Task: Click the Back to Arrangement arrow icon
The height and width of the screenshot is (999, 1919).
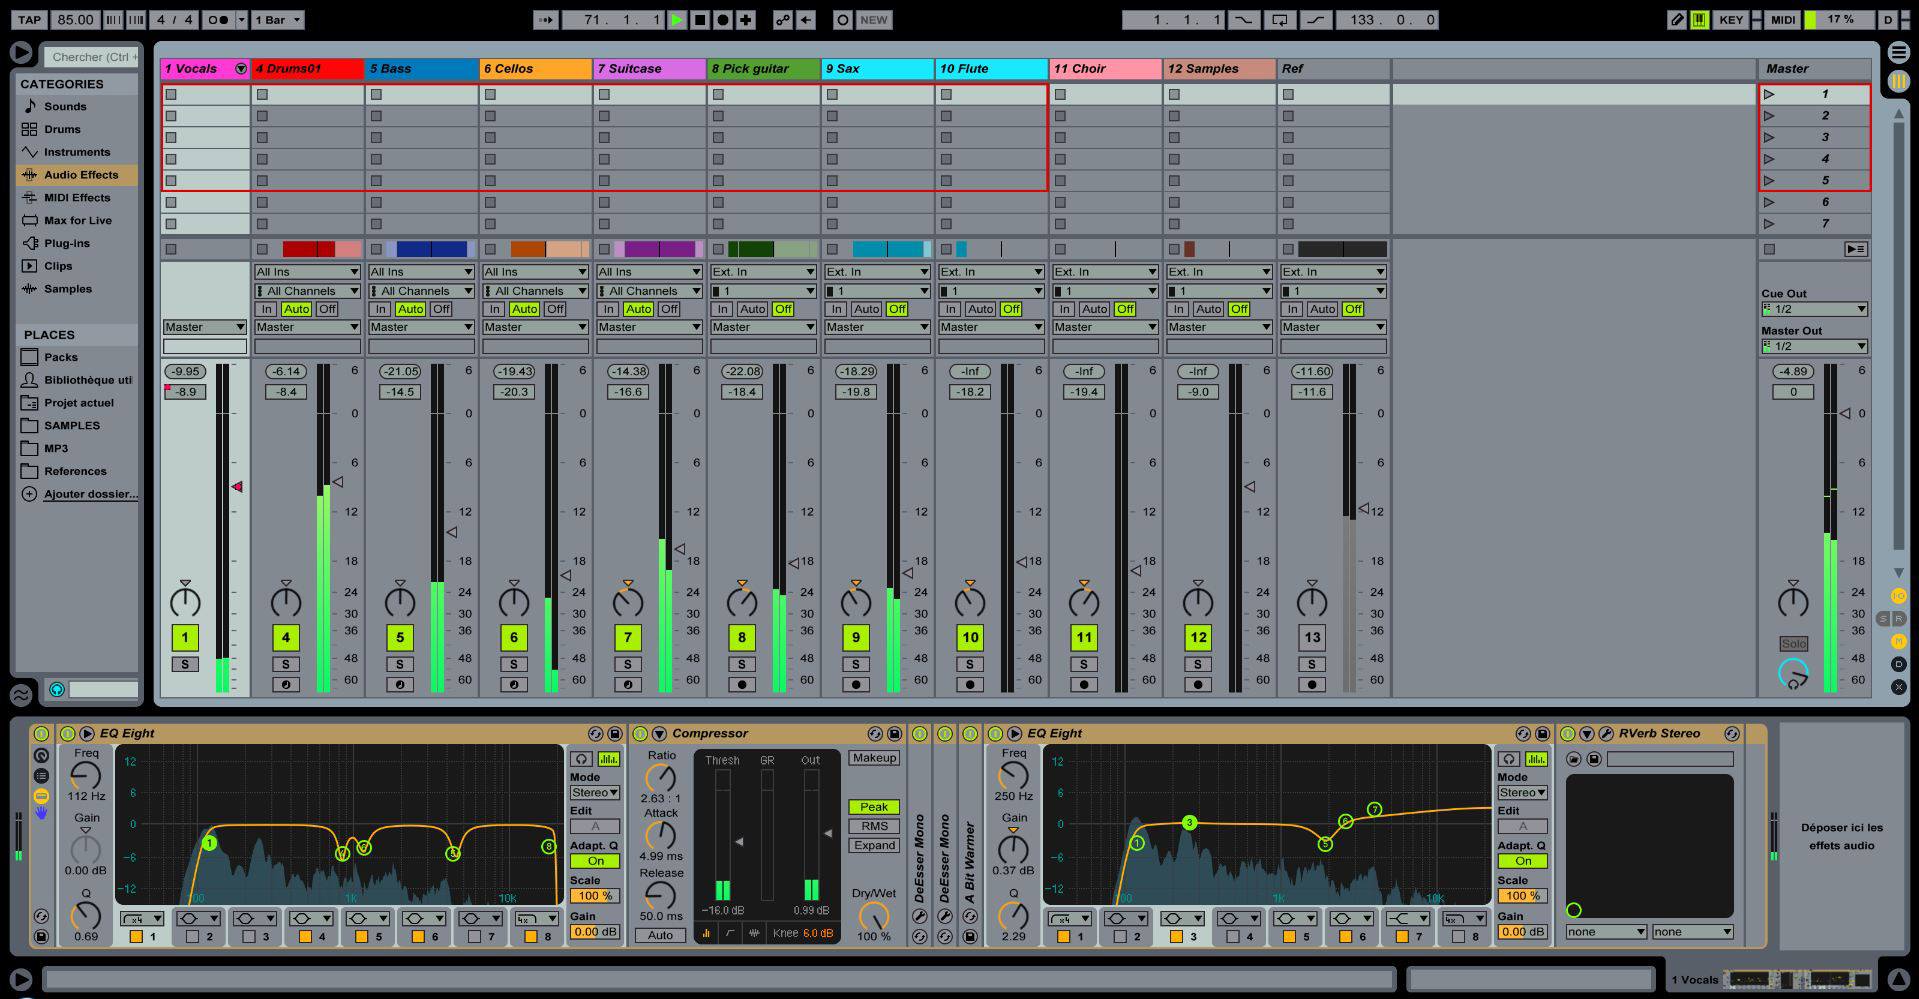Action: [x=806, y=20]
